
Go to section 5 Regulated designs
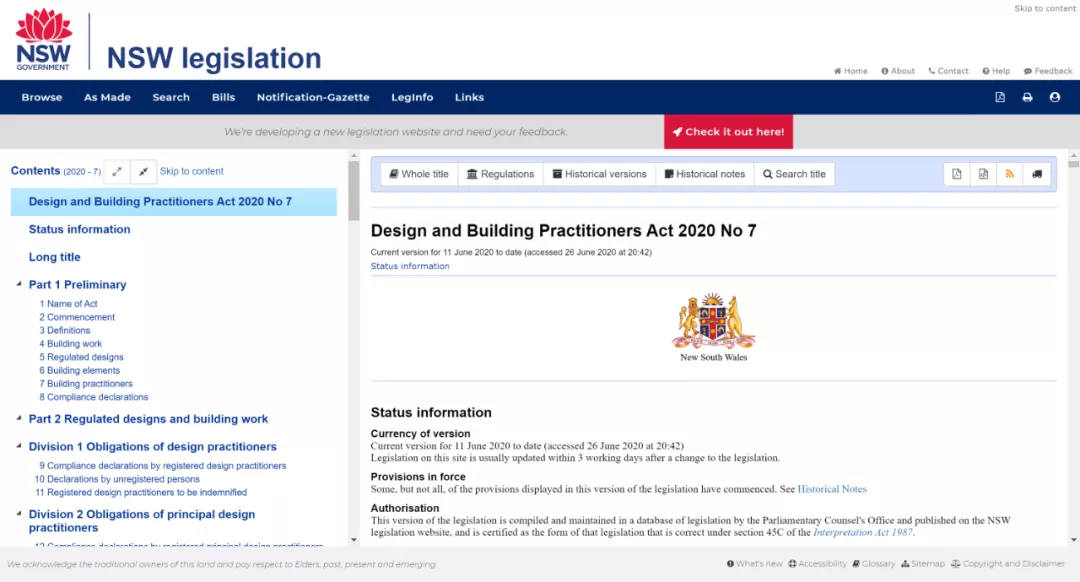[81, 357]
